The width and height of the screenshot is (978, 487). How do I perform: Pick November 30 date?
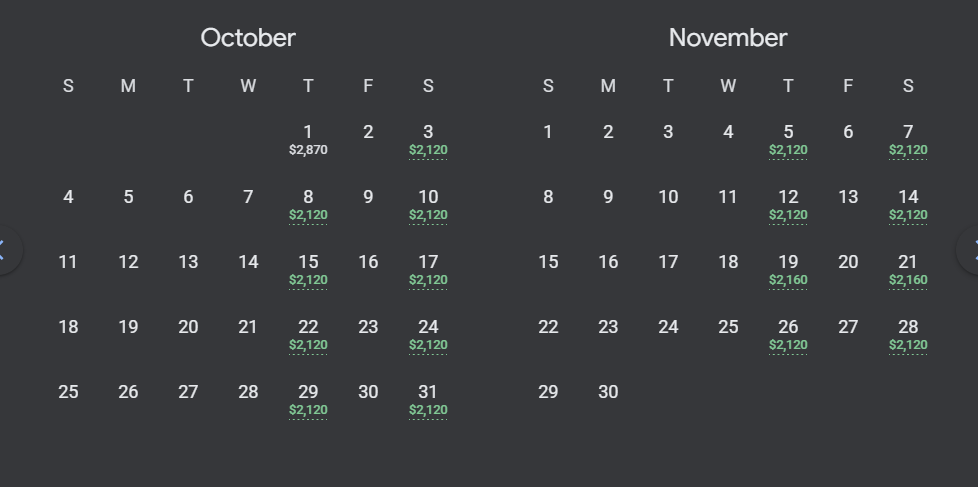[608, 392]
